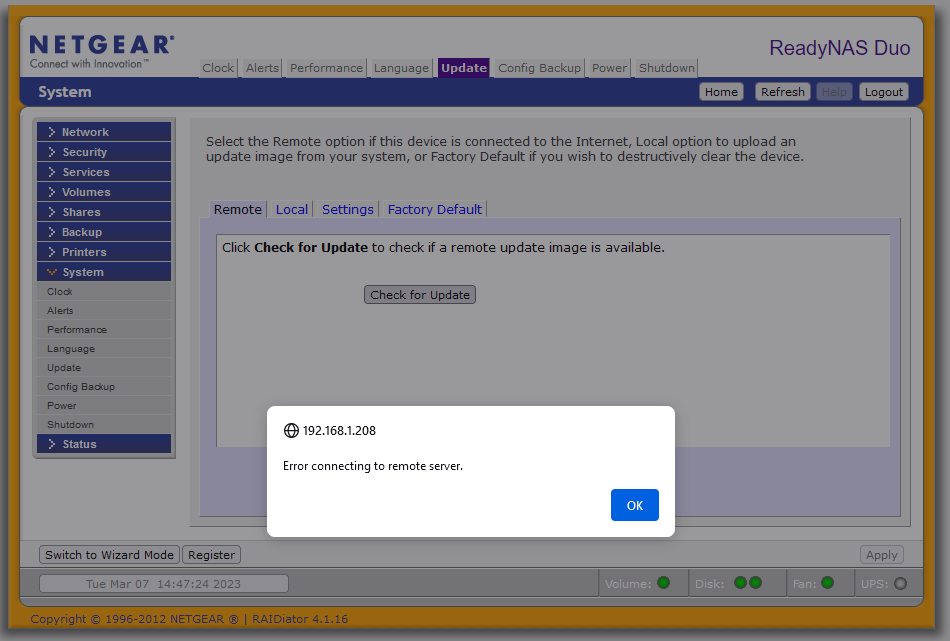Click the UPS grey status indicator

pos(900,584)
